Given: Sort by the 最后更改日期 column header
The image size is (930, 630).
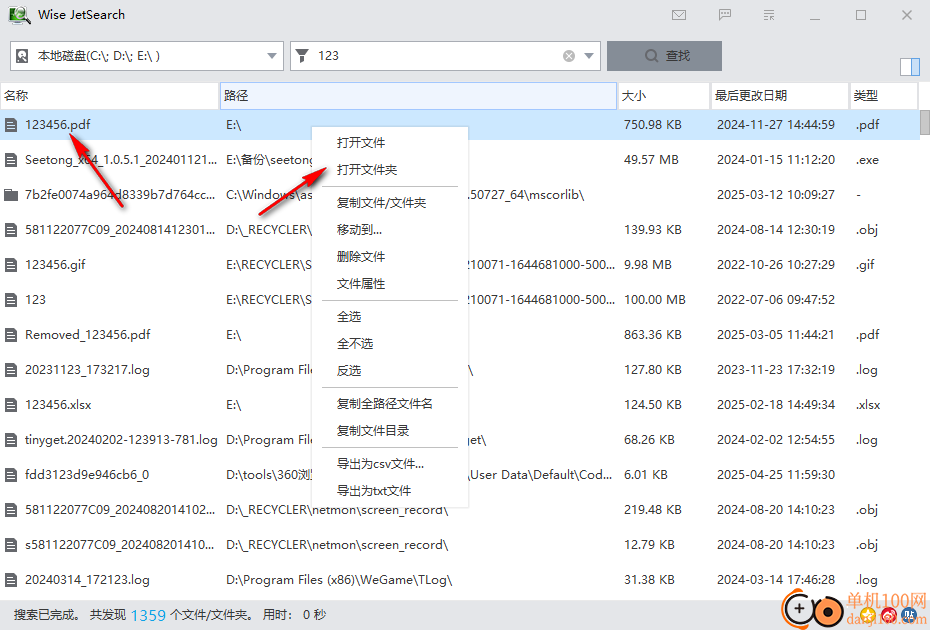Looking at the screenshot, I should [x=780, y=96].
